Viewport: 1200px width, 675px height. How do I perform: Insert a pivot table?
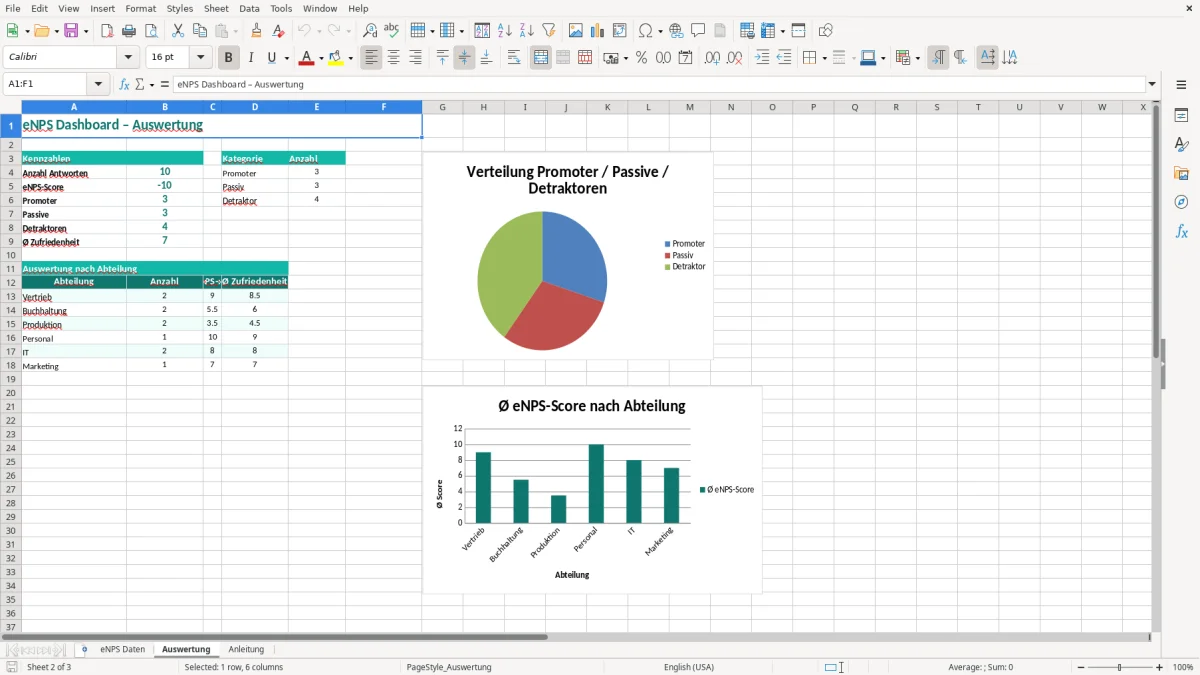pos(620,31)
